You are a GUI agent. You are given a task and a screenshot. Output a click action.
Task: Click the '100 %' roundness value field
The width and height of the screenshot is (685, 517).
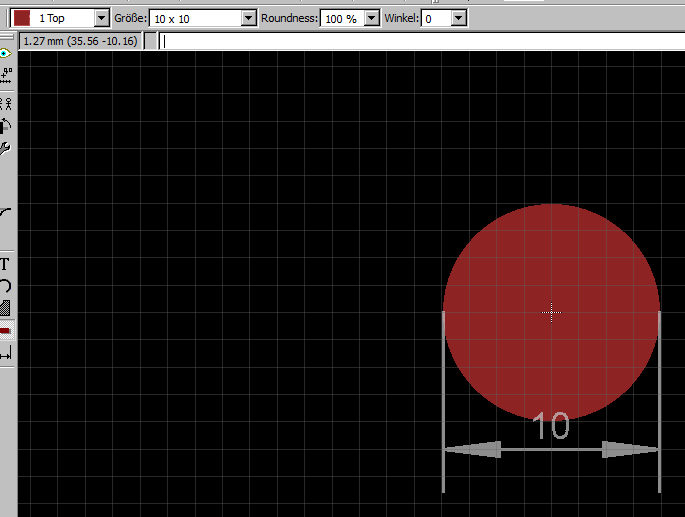[343, 19]
